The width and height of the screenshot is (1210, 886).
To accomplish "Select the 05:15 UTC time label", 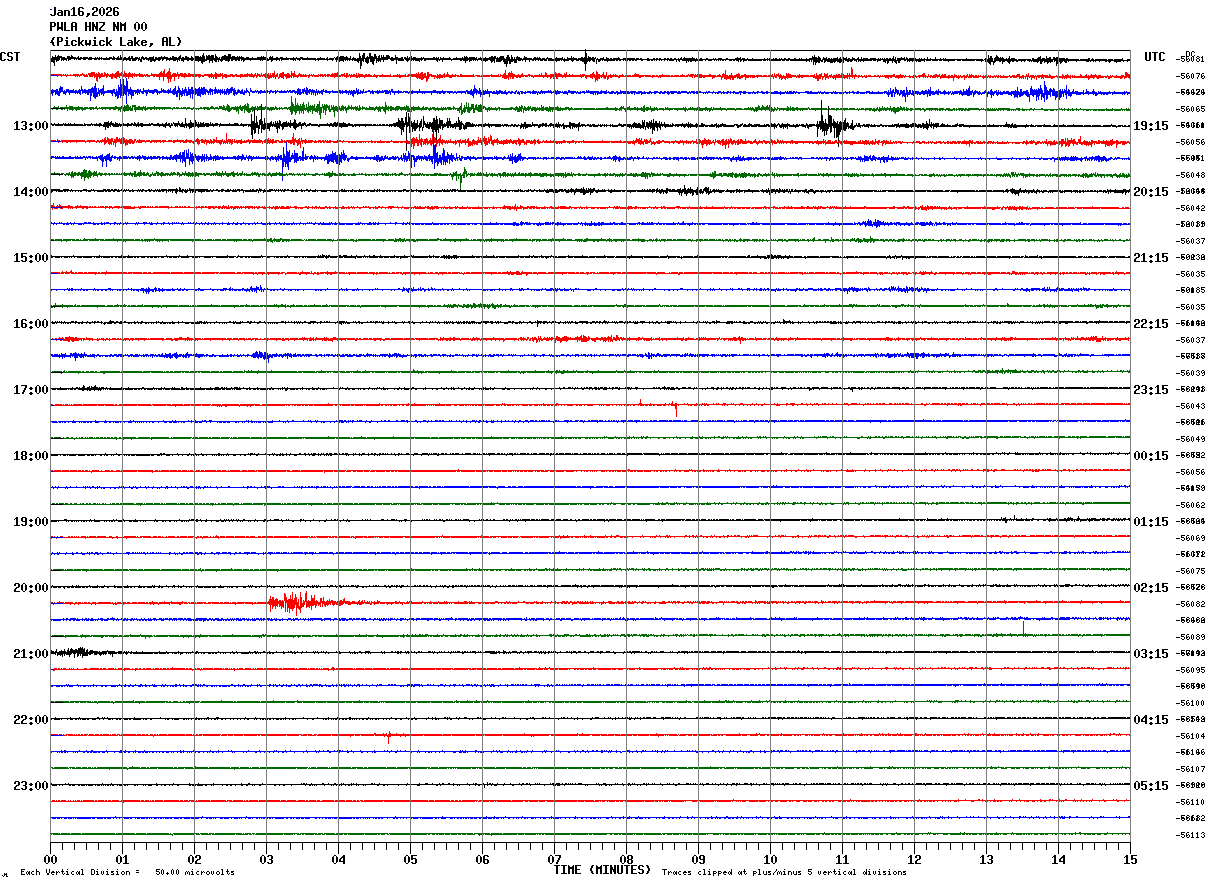I will (1151, 786).
